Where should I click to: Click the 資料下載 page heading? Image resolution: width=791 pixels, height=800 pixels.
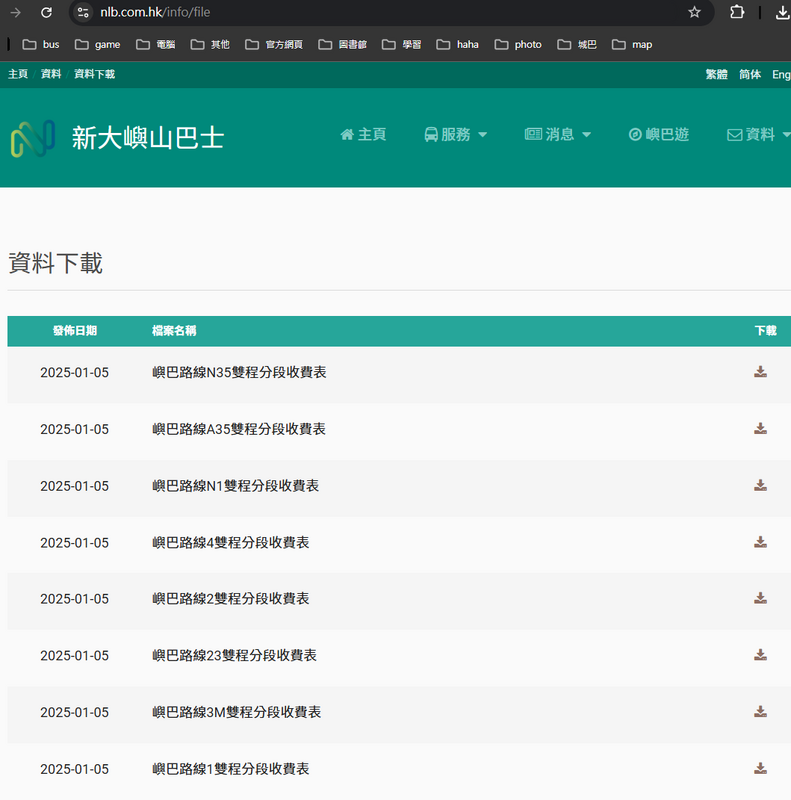pyautogui.click(x=56, y=263)
